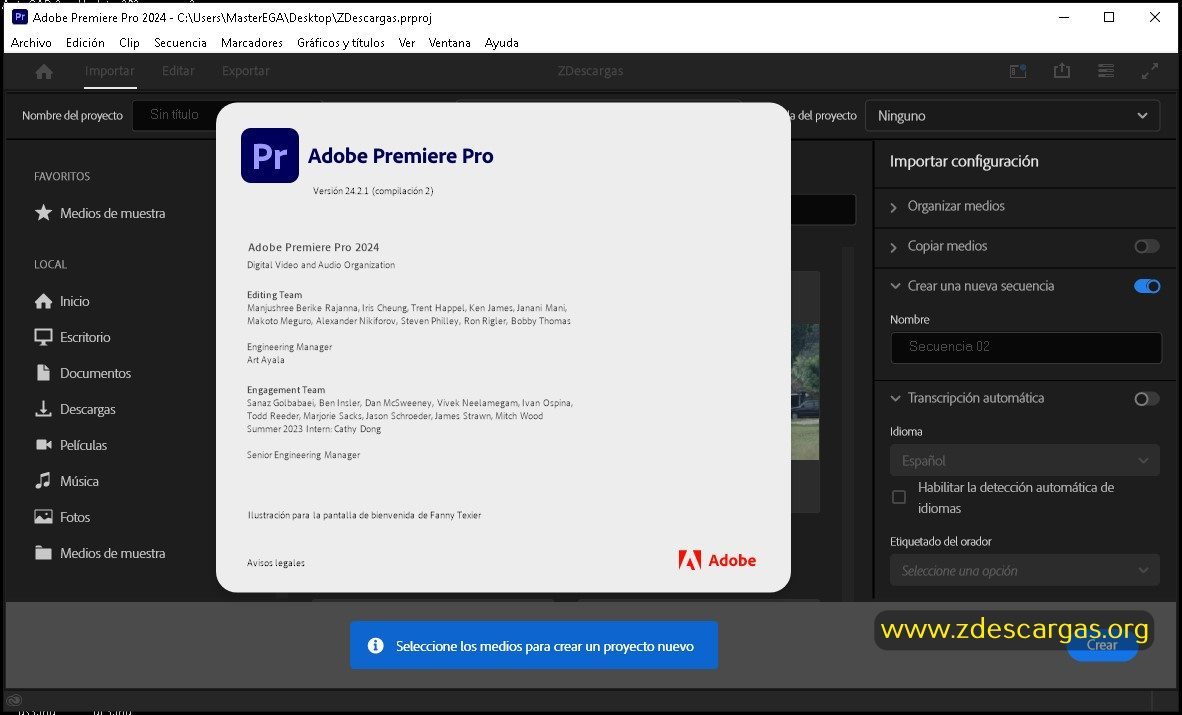Go to the Home screen icon
This screenshot has width=1182, height=715.
[44, 72]
